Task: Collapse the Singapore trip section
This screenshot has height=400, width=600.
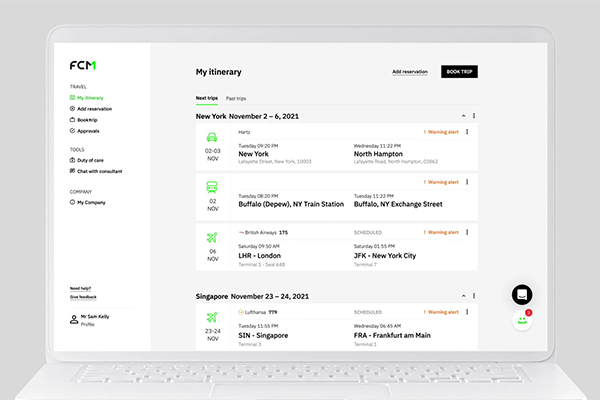Action: pos(463,296)
